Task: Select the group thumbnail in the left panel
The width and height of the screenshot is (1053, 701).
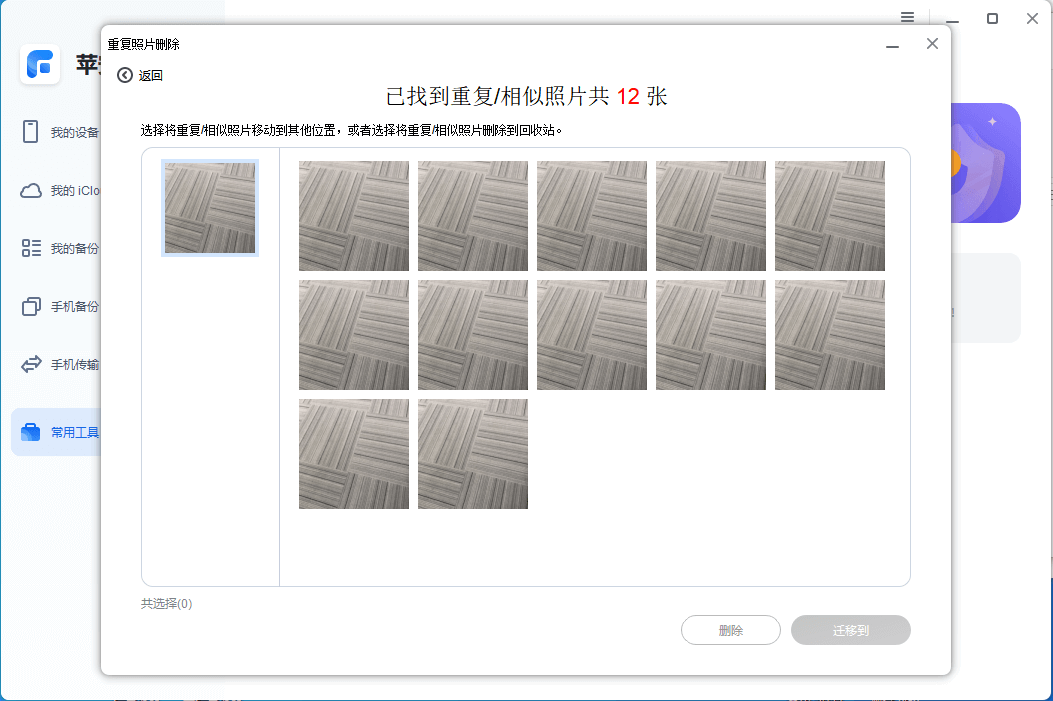Action: point(209,208)
